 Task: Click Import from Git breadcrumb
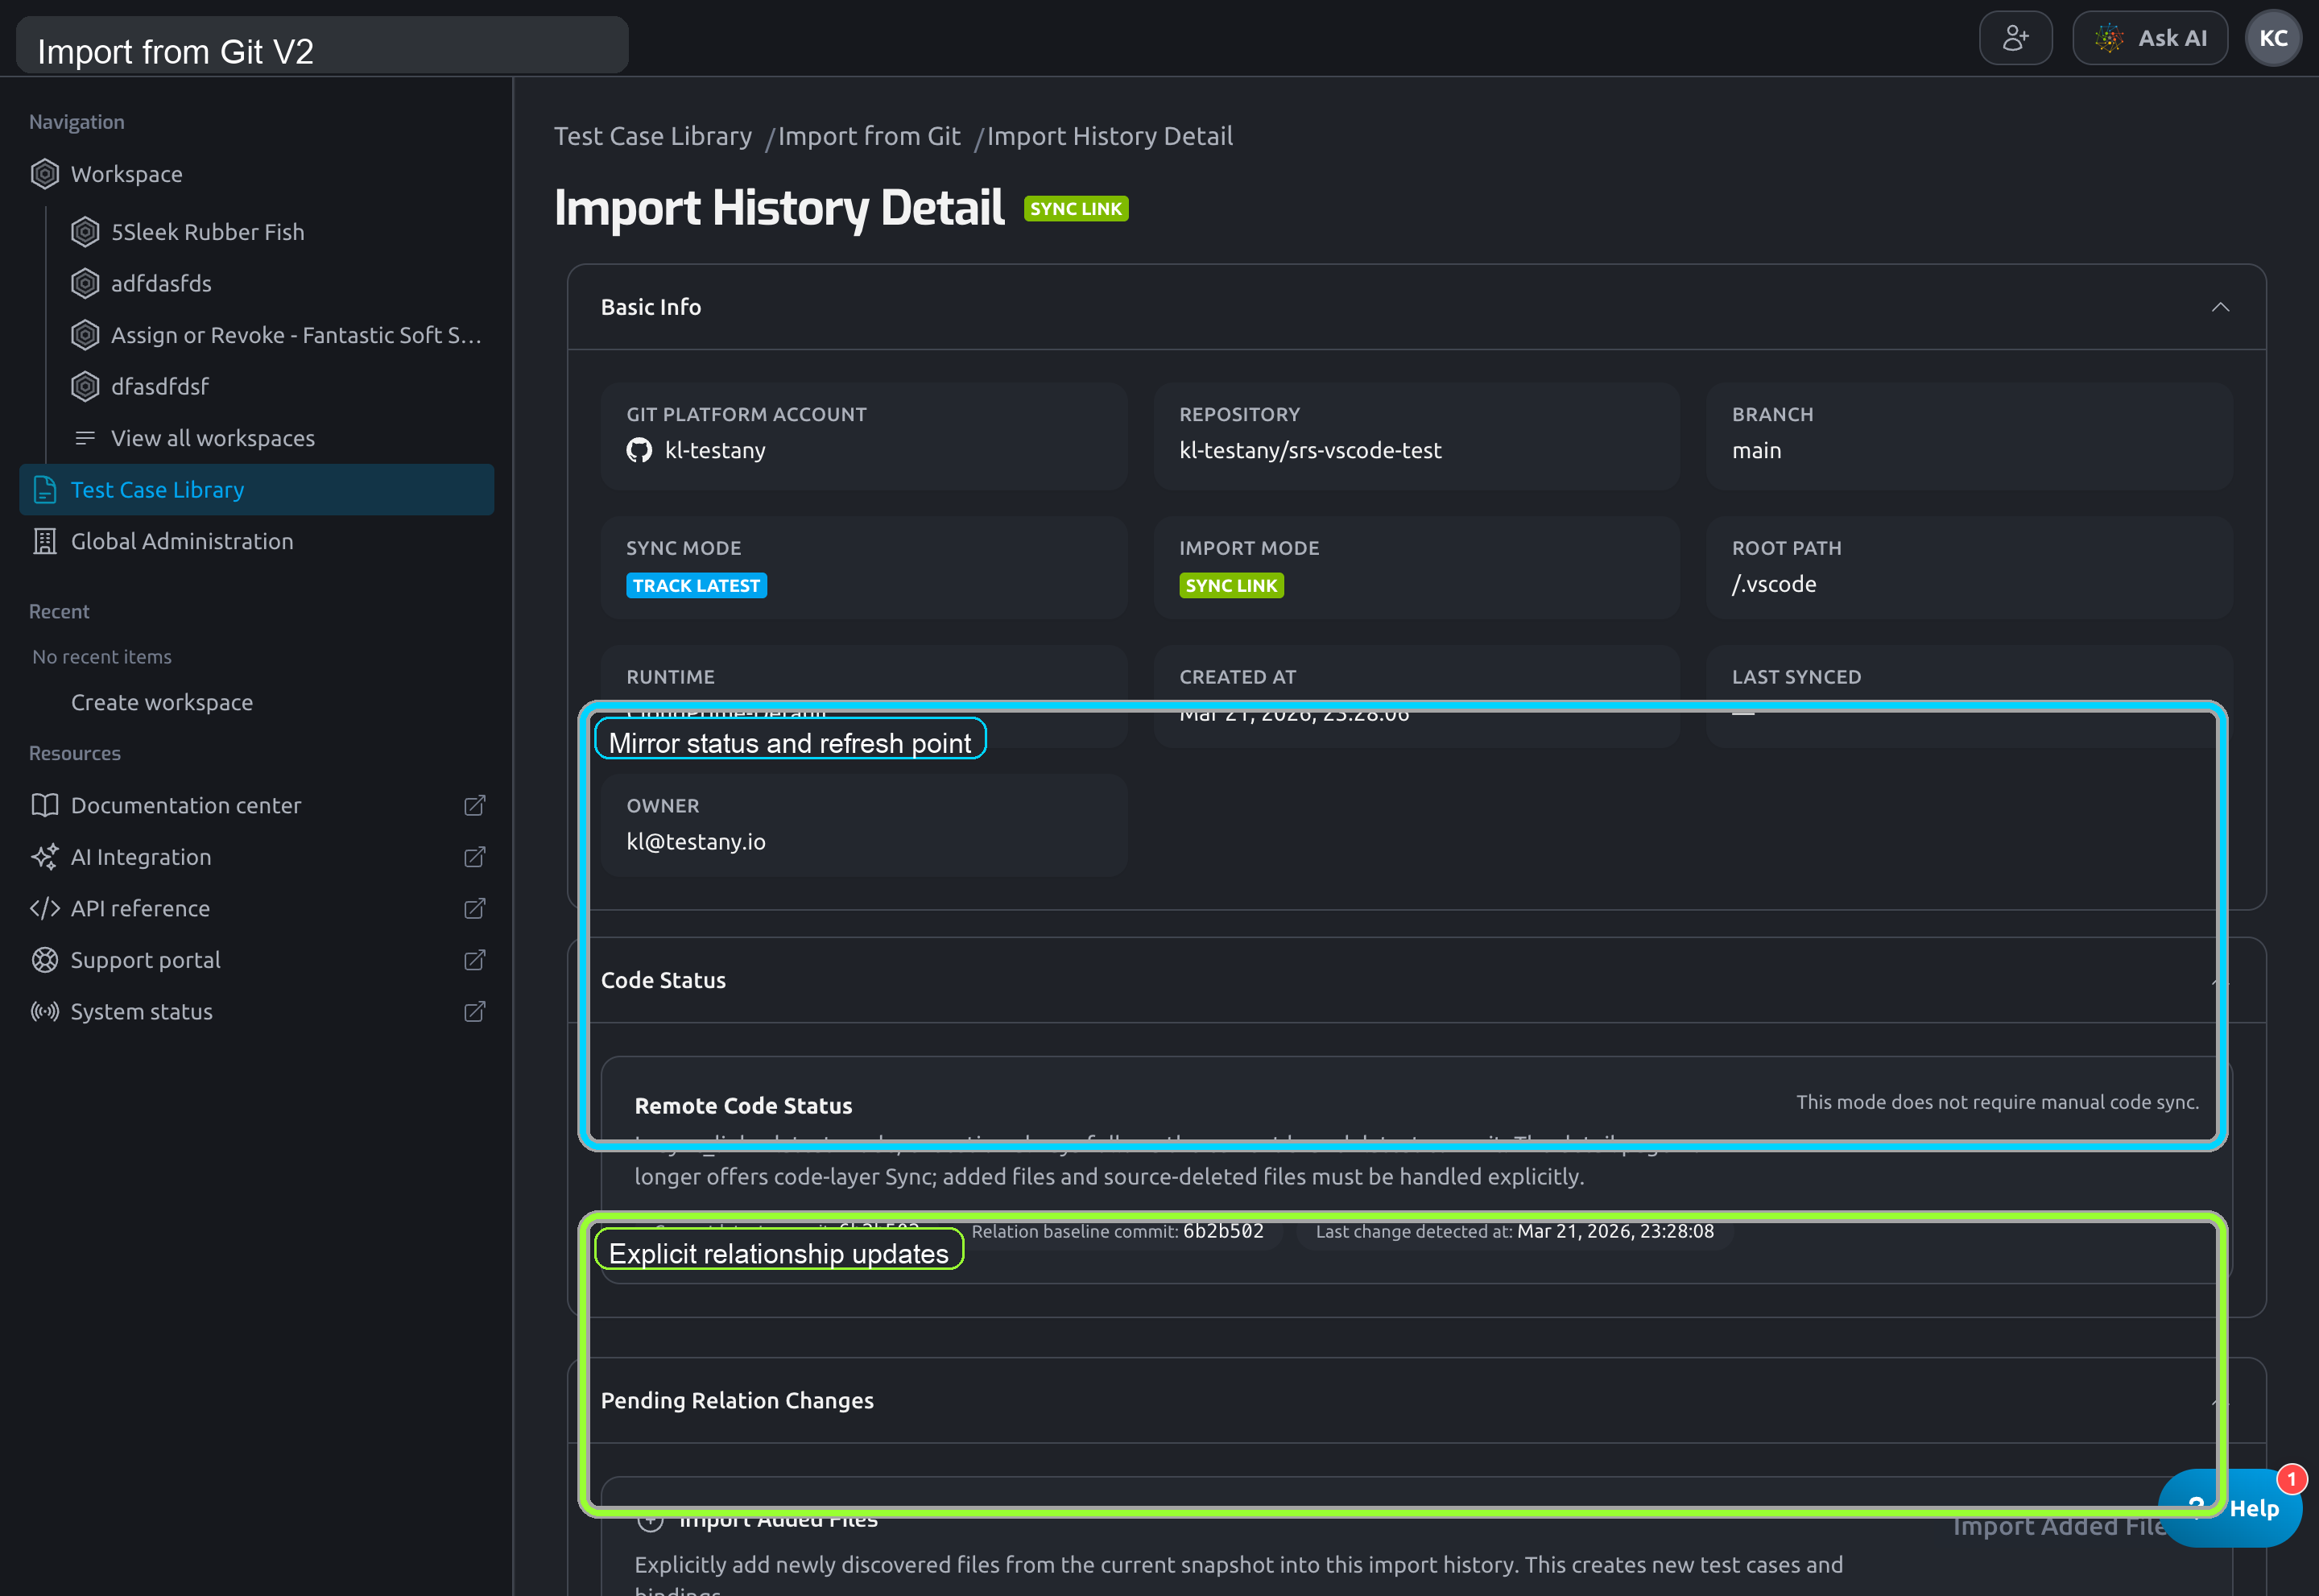pyautogui.click(x=869, y=136)
